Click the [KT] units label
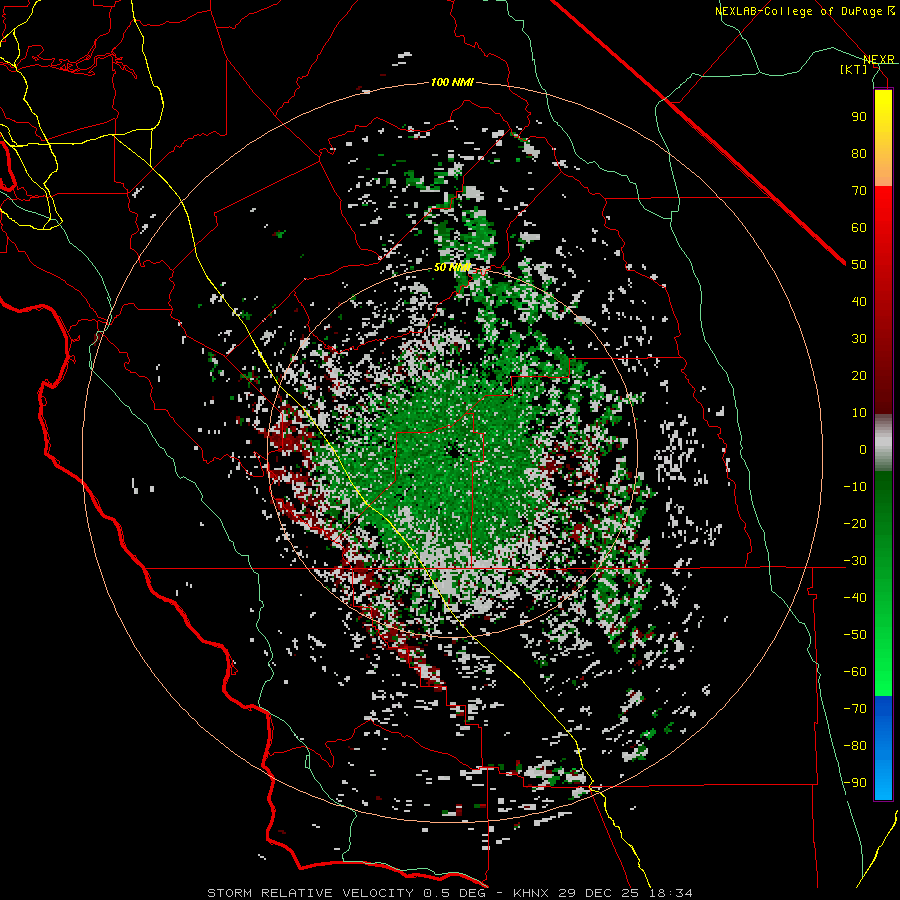The image size is (900, 900). click(x=854, y=69)
